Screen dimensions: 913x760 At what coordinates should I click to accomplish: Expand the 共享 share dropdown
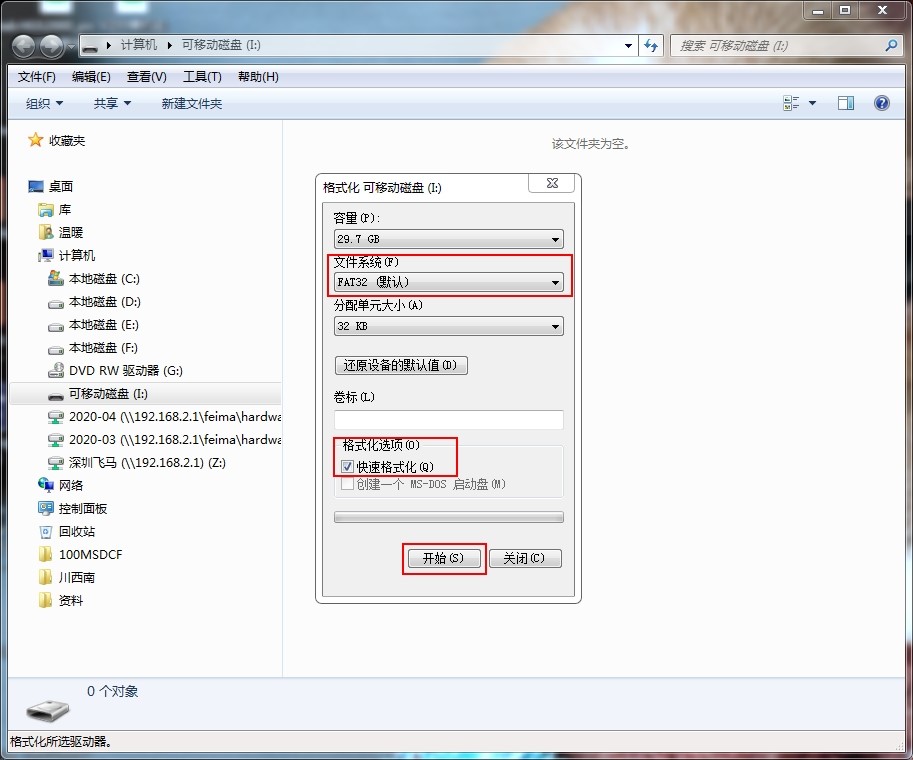(112, 104)
